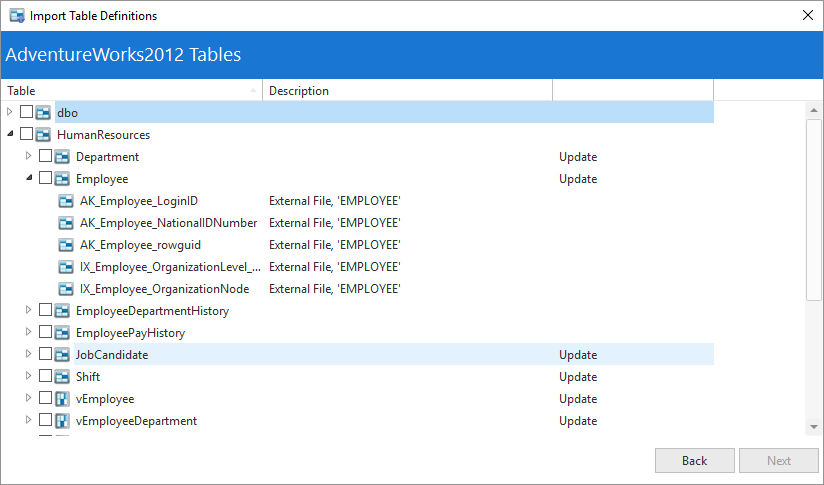
Task: Click the Description column header
Action: 407,90
